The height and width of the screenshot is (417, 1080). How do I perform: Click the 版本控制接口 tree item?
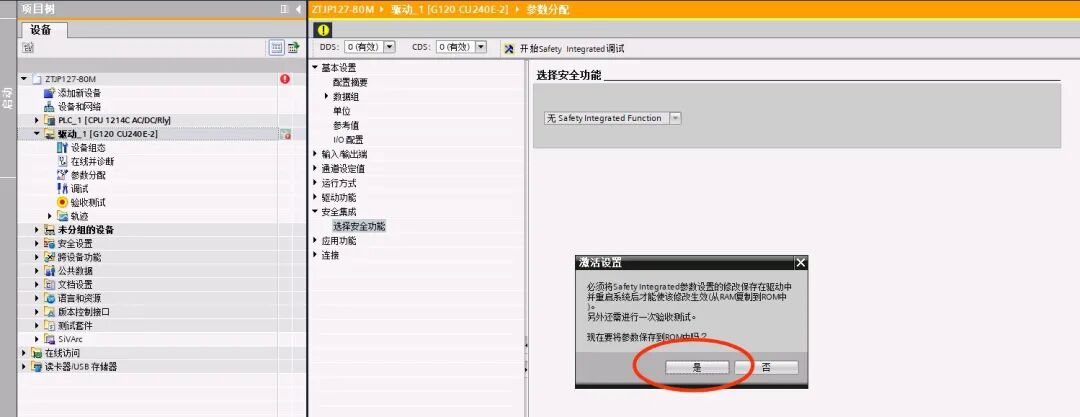click(83, 312)
